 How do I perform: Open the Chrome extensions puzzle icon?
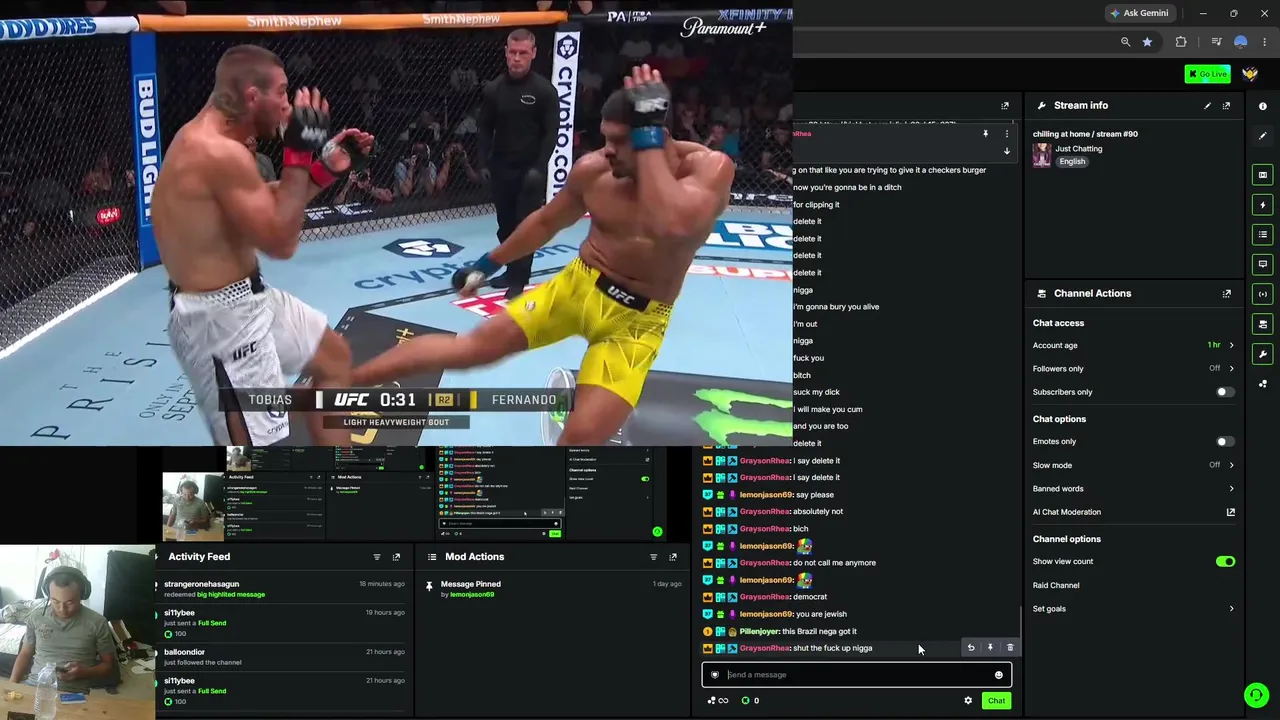pyautogui.click(x=1181, y=42)
